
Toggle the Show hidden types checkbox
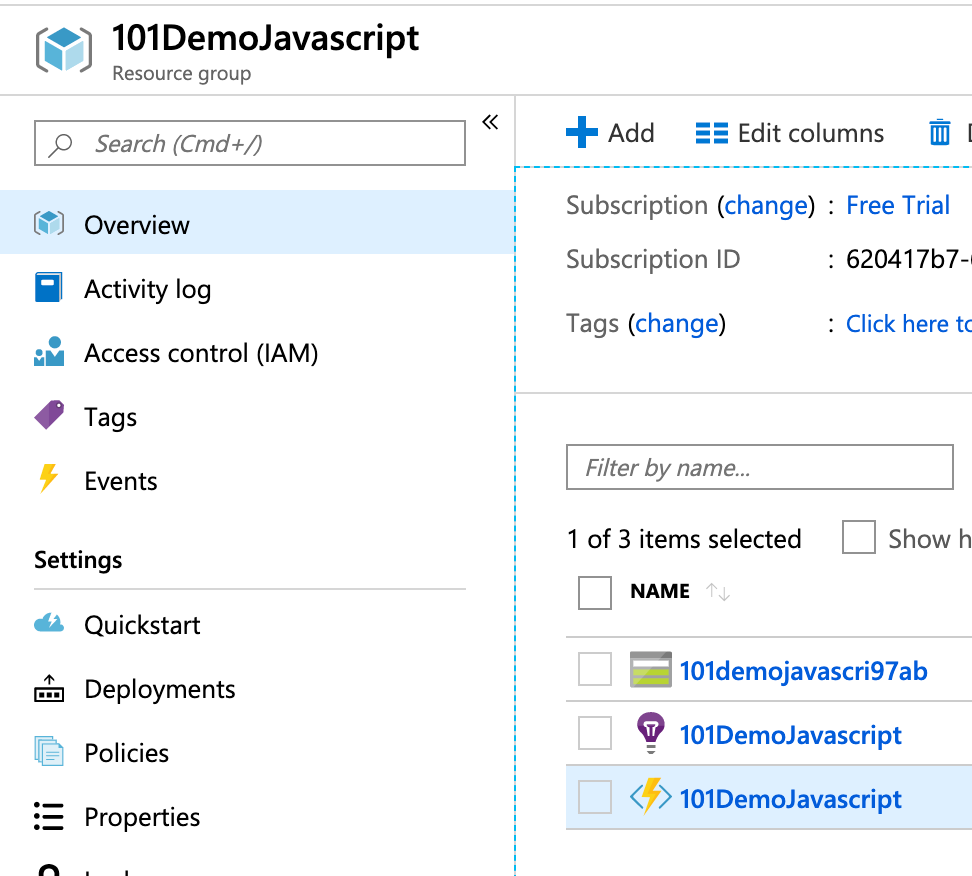859,537
